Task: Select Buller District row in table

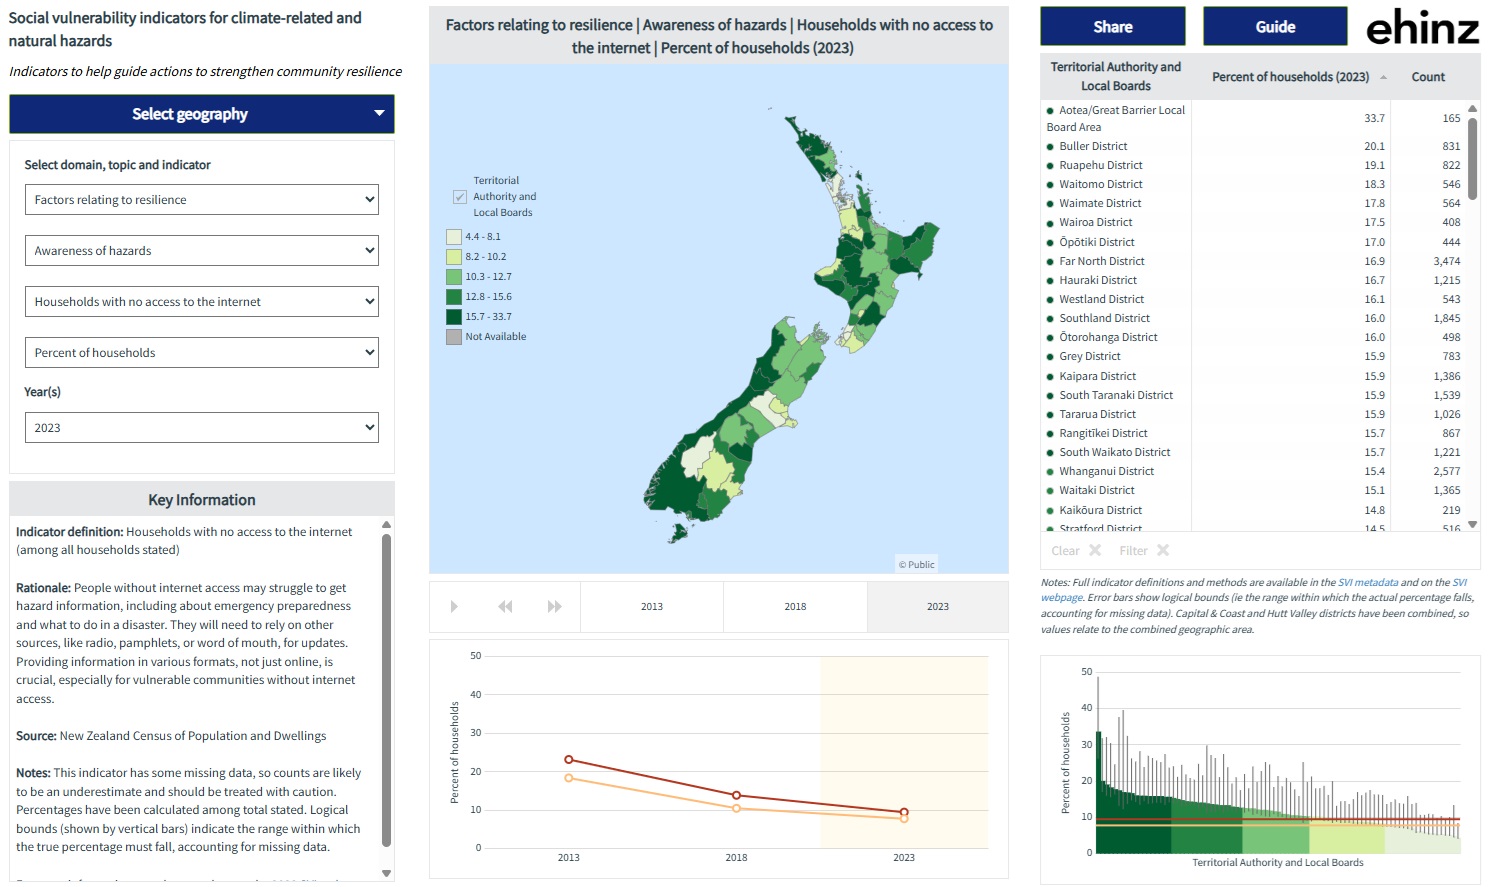Action: [1093, 146]
